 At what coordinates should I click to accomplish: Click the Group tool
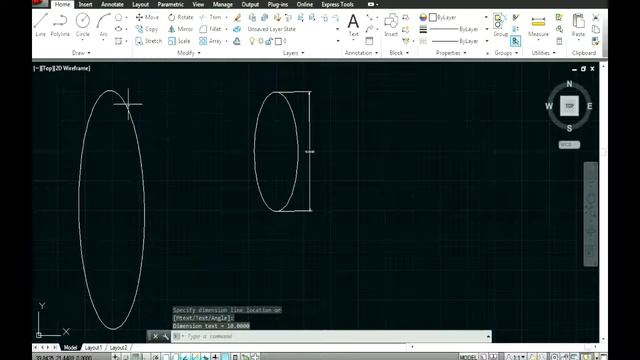500,24
